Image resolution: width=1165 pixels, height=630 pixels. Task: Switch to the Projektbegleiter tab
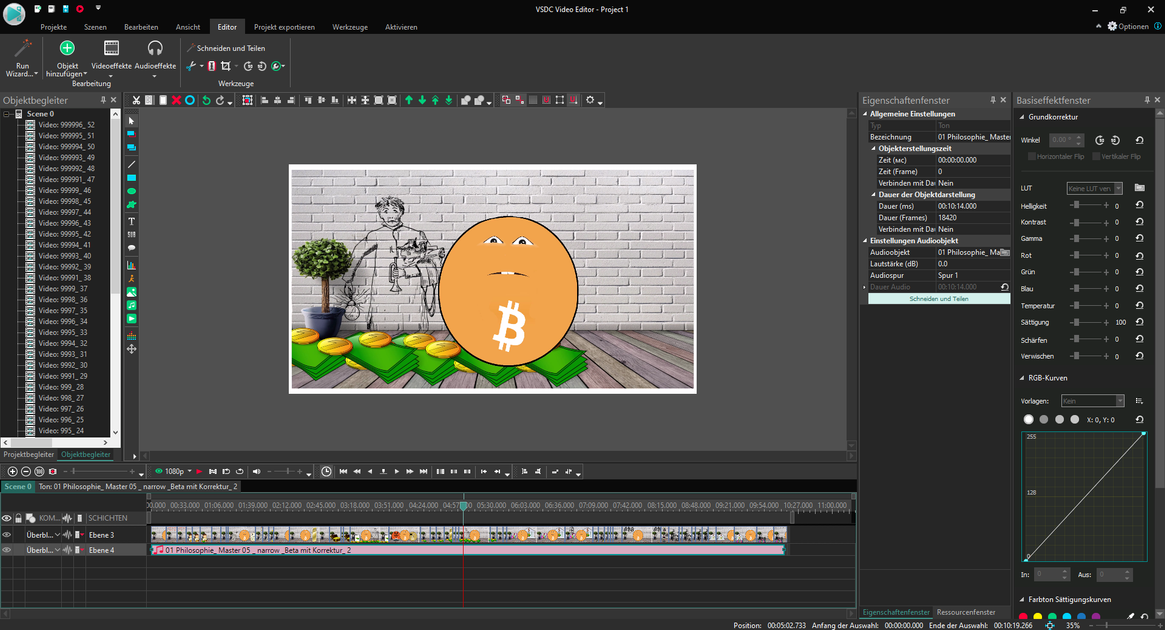pos(29,455)
